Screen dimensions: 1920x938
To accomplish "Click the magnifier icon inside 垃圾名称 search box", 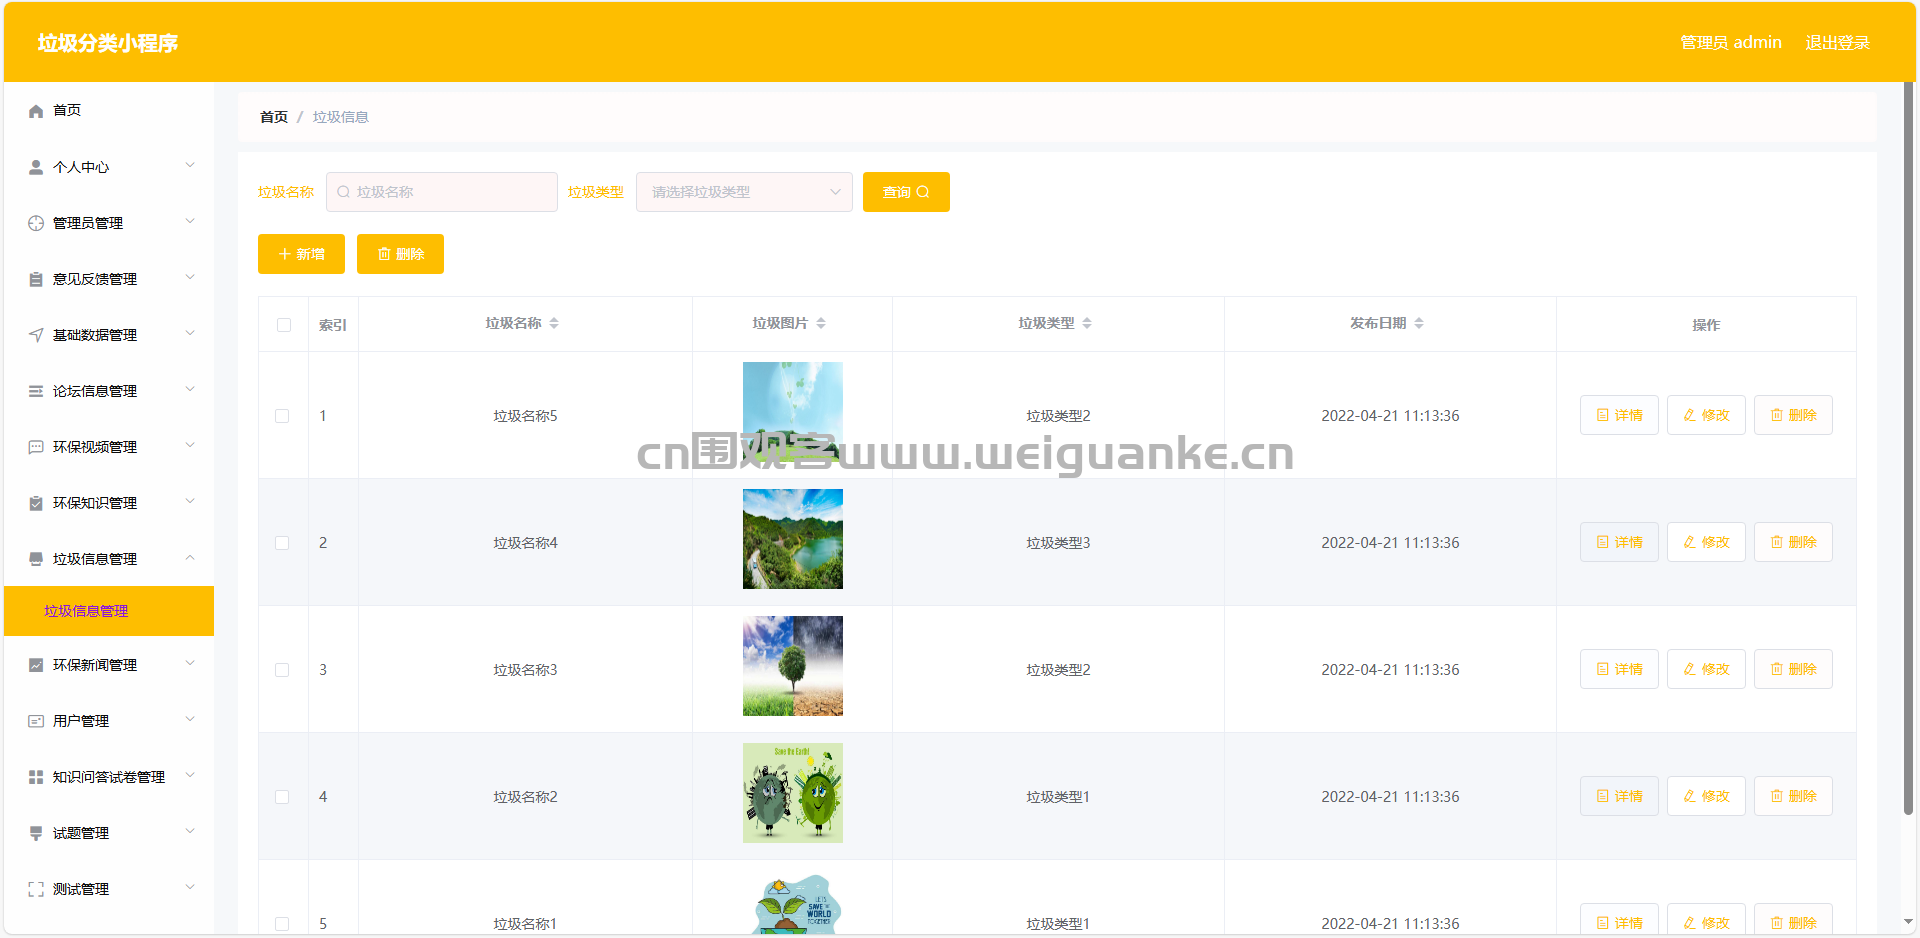I will pos(344,192).
